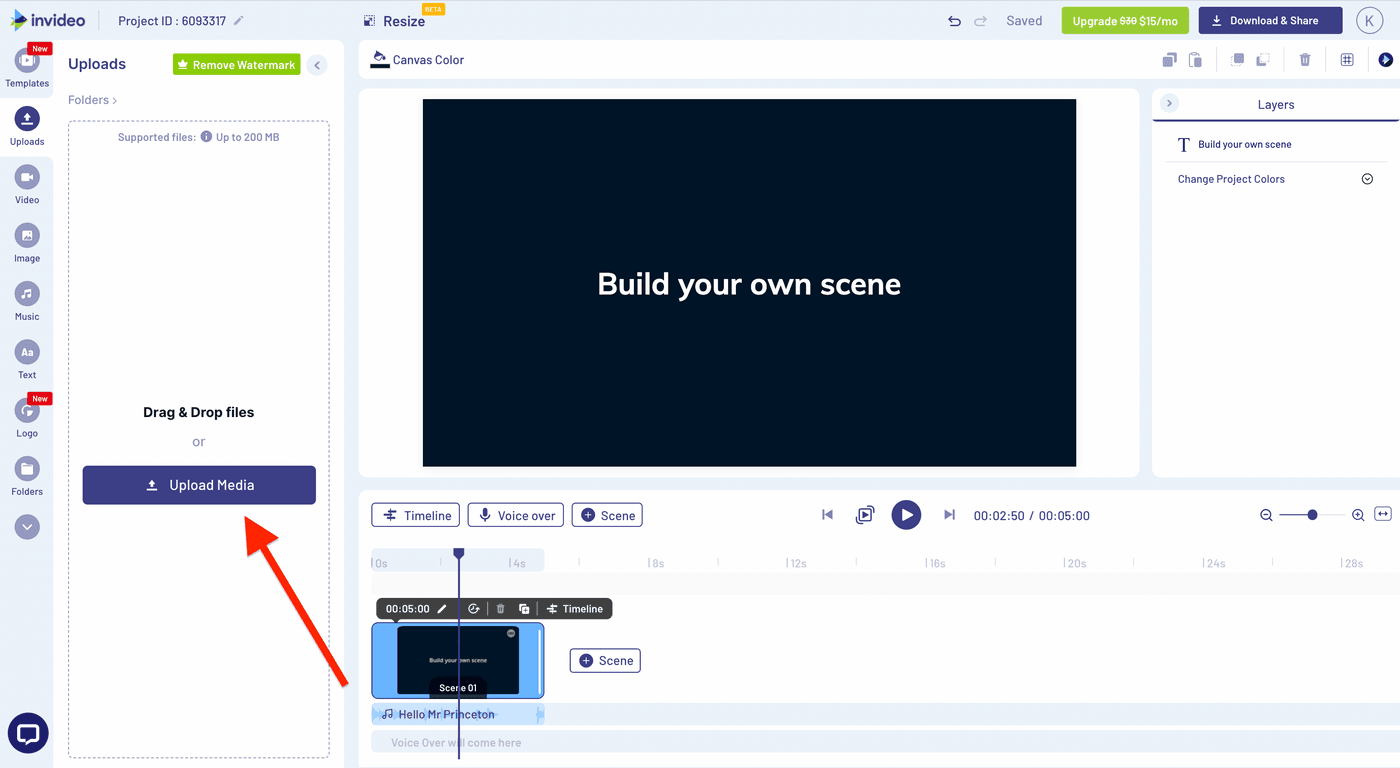Select the Logo tool in the sidebar
This screenshot has height=768, width=1400.
pos(27,412)
